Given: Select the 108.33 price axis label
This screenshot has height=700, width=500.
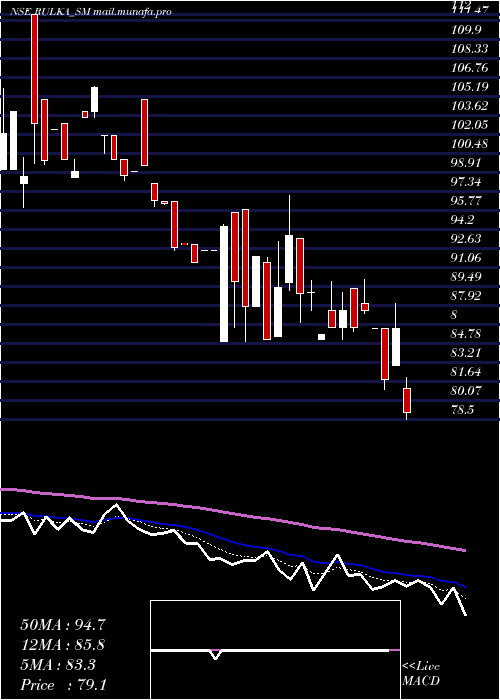Looking at the screenshot, I should (470, 49).
